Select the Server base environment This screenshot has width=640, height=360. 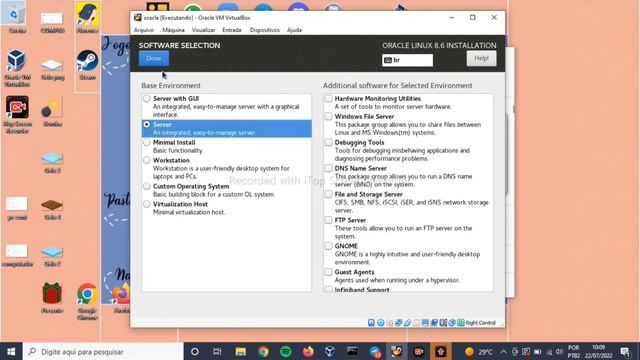(x=227, y=129)
